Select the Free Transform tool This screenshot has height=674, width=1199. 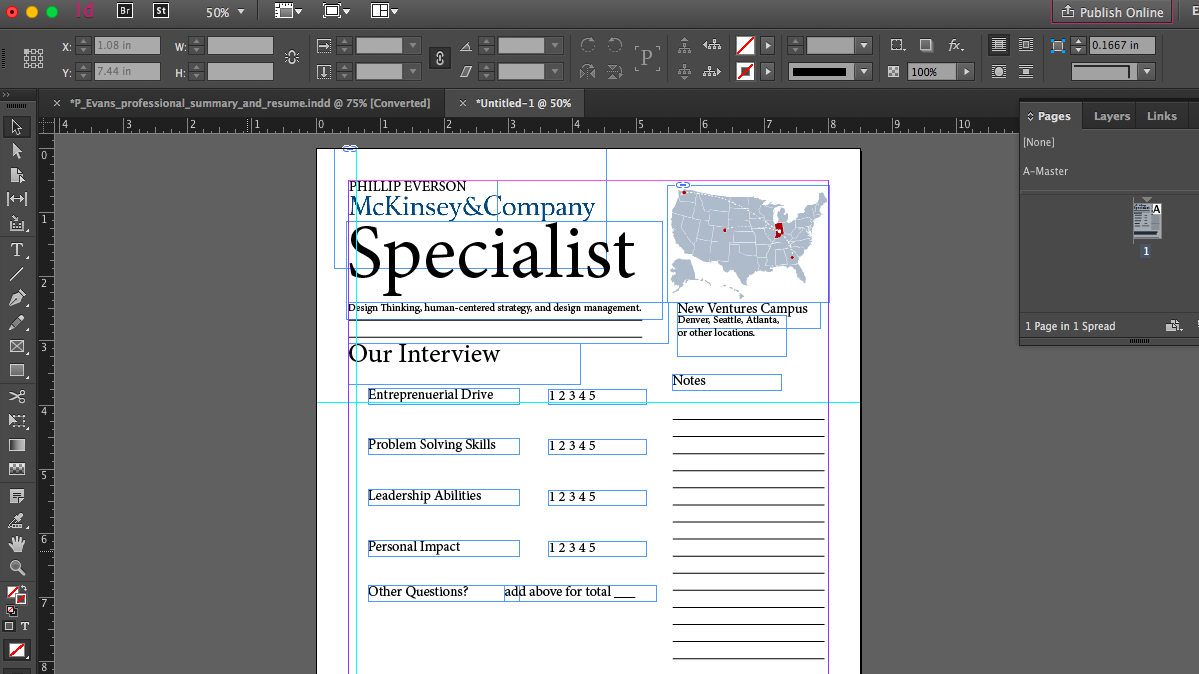[x=16, y=421]
